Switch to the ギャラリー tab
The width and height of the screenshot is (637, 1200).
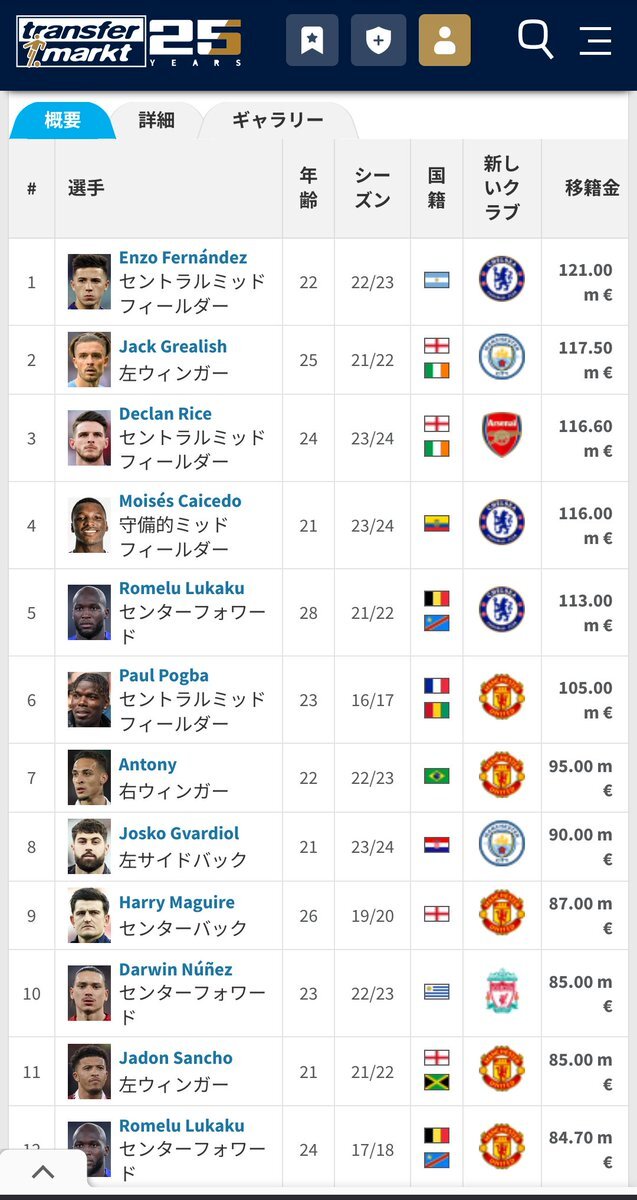tap(278, 121)
